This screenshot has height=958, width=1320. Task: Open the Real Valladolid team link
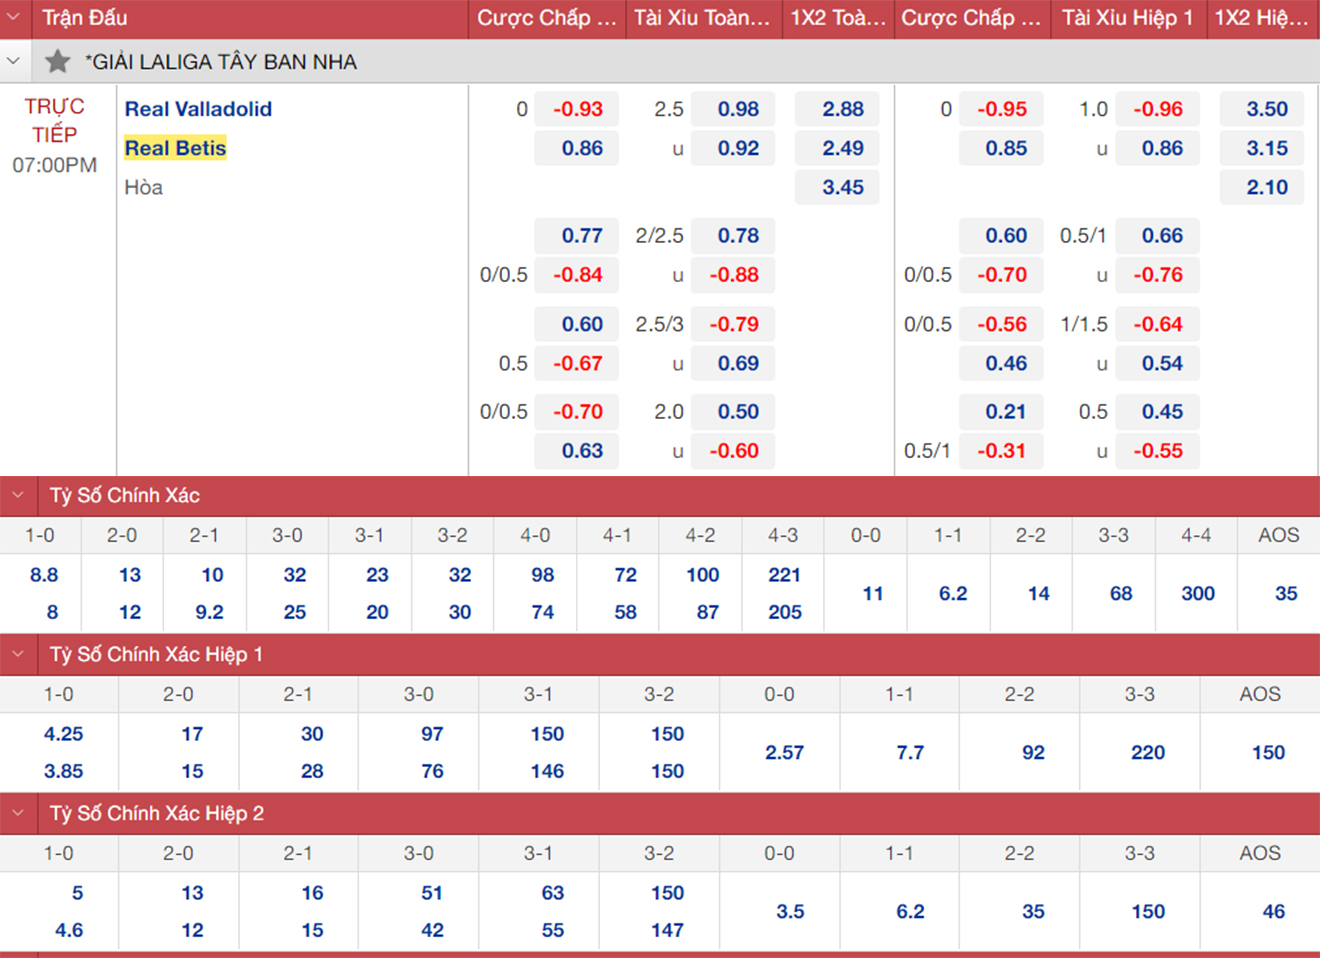pos(198,109)
